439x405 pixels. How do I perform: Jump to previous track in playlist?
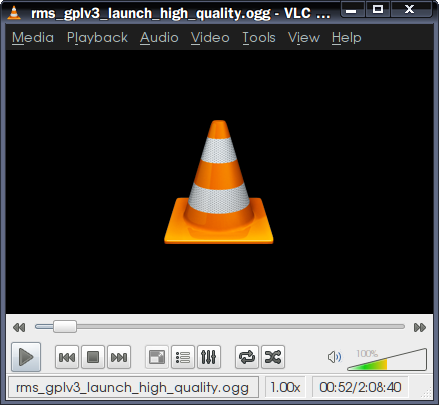point(67,357)
